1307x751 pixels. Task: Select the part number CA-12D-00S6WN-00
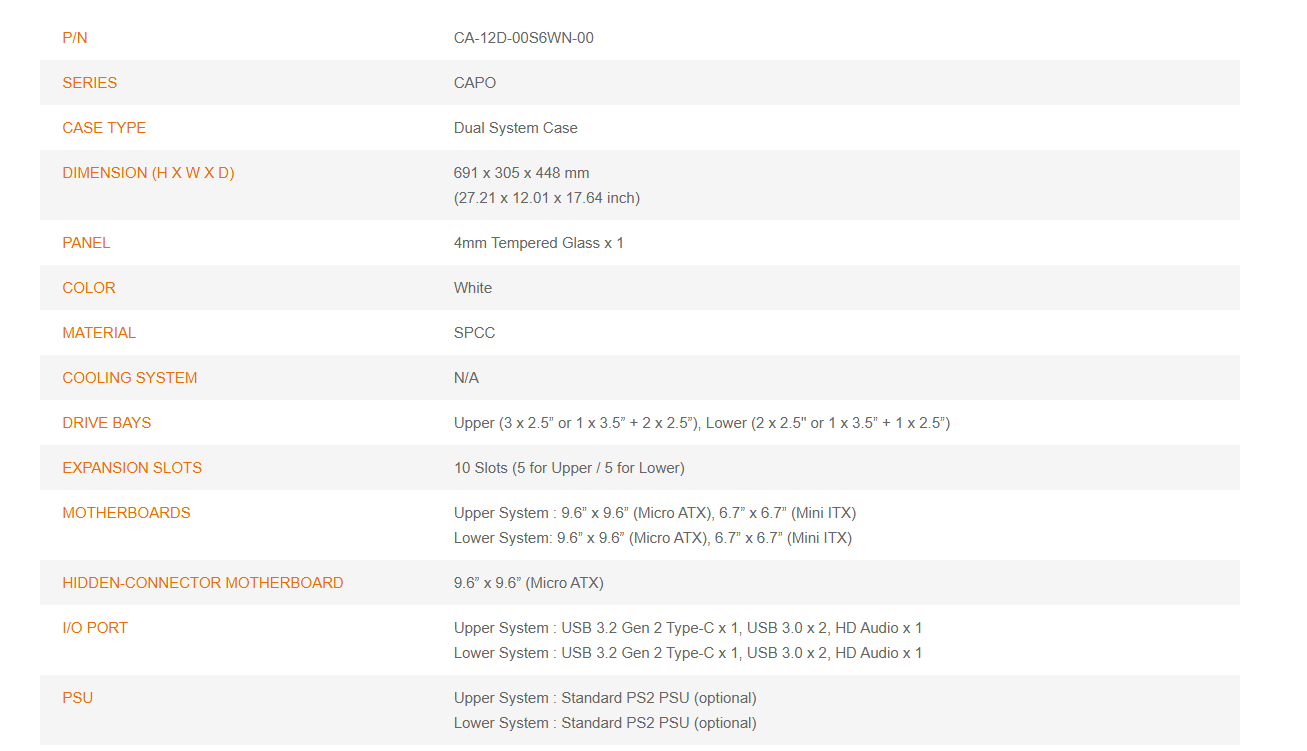[x=524, y=38]
